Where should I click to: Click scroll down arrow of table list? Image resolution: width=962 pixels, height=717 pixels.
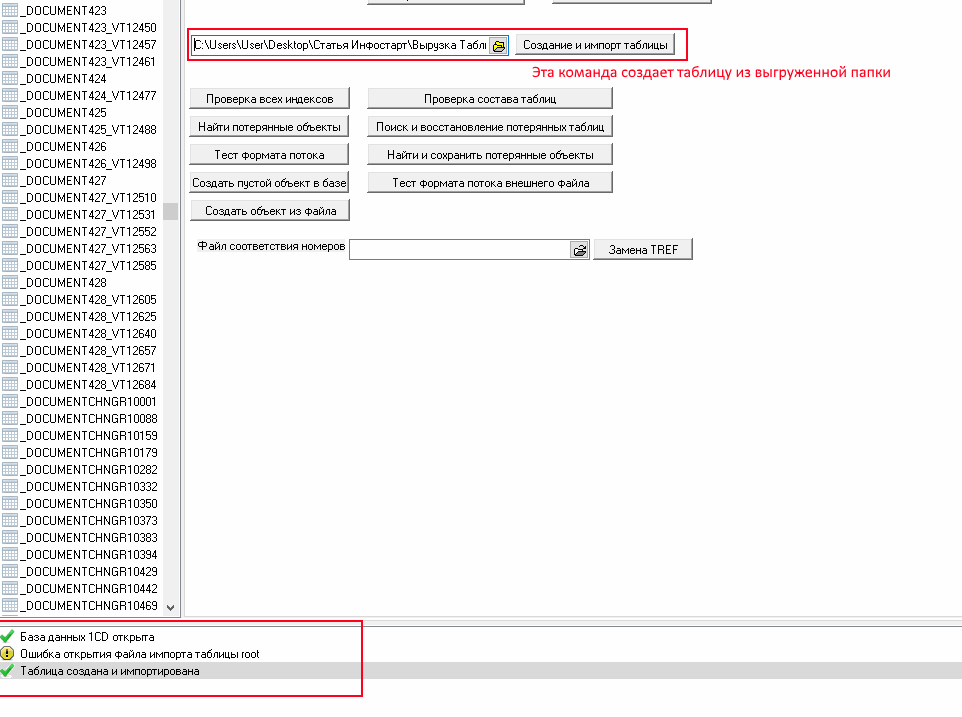click(170, 606)
